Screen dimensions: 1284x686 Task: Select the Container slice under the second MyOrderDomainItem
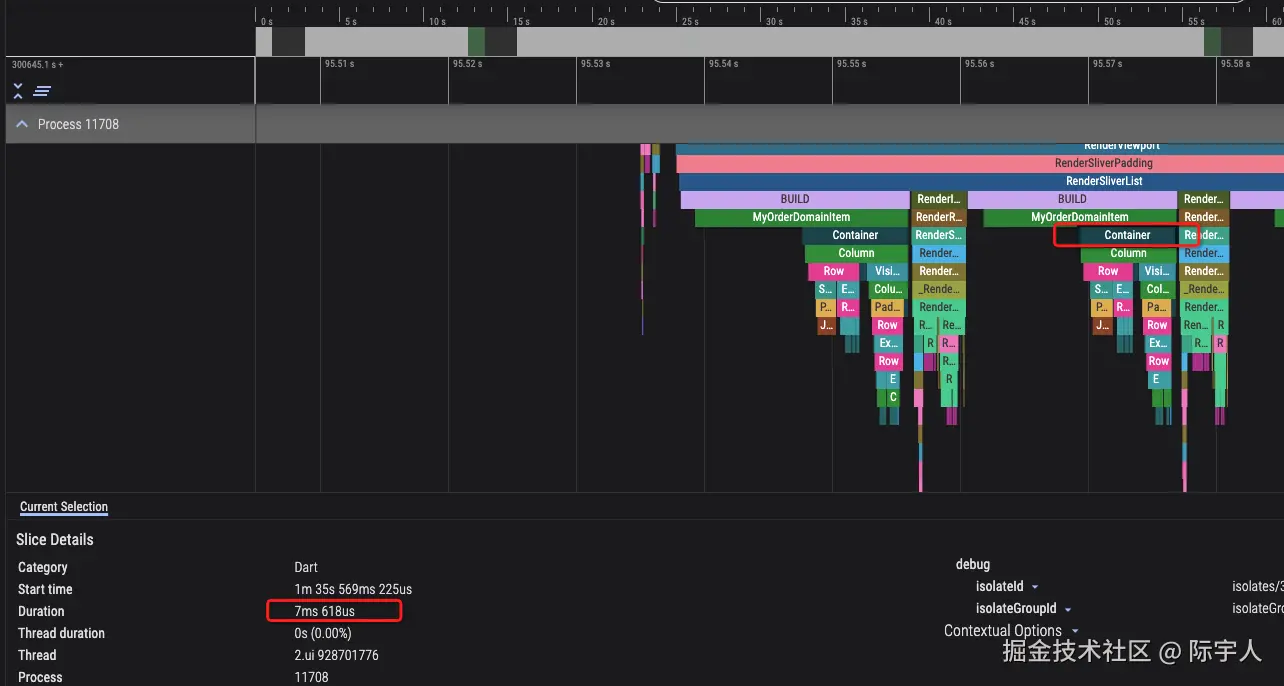(x=1128, y=235)
